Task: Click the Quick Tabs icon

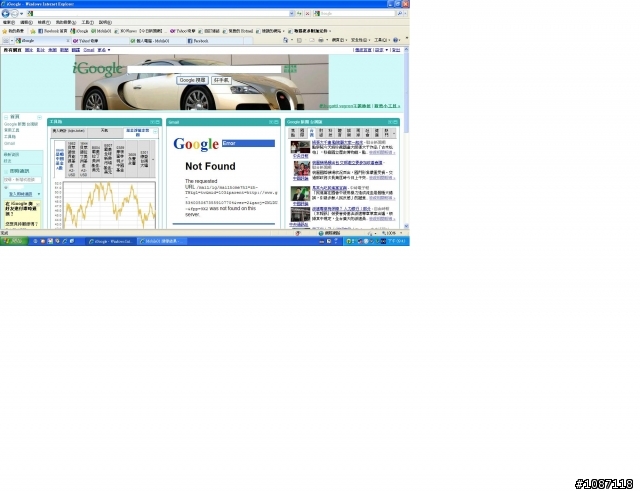Action: click(6, 41)
